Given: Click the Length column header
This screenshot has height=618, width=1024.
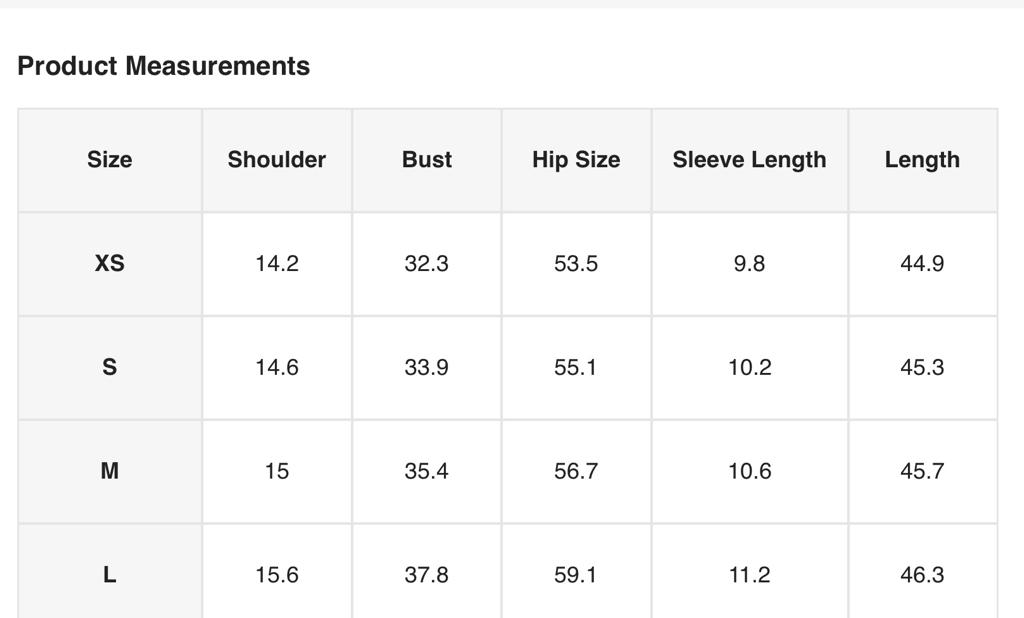Looking at the screenshot, I should (x=922, y=160).
